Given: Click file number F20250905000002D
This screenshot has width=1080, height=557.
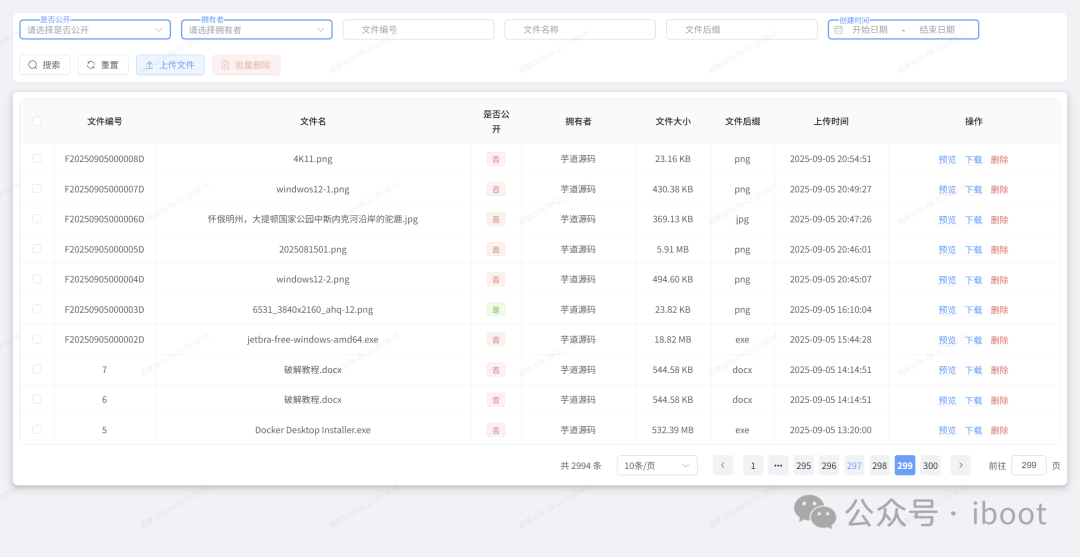Looking at the screenshot, I should [105, 339].
